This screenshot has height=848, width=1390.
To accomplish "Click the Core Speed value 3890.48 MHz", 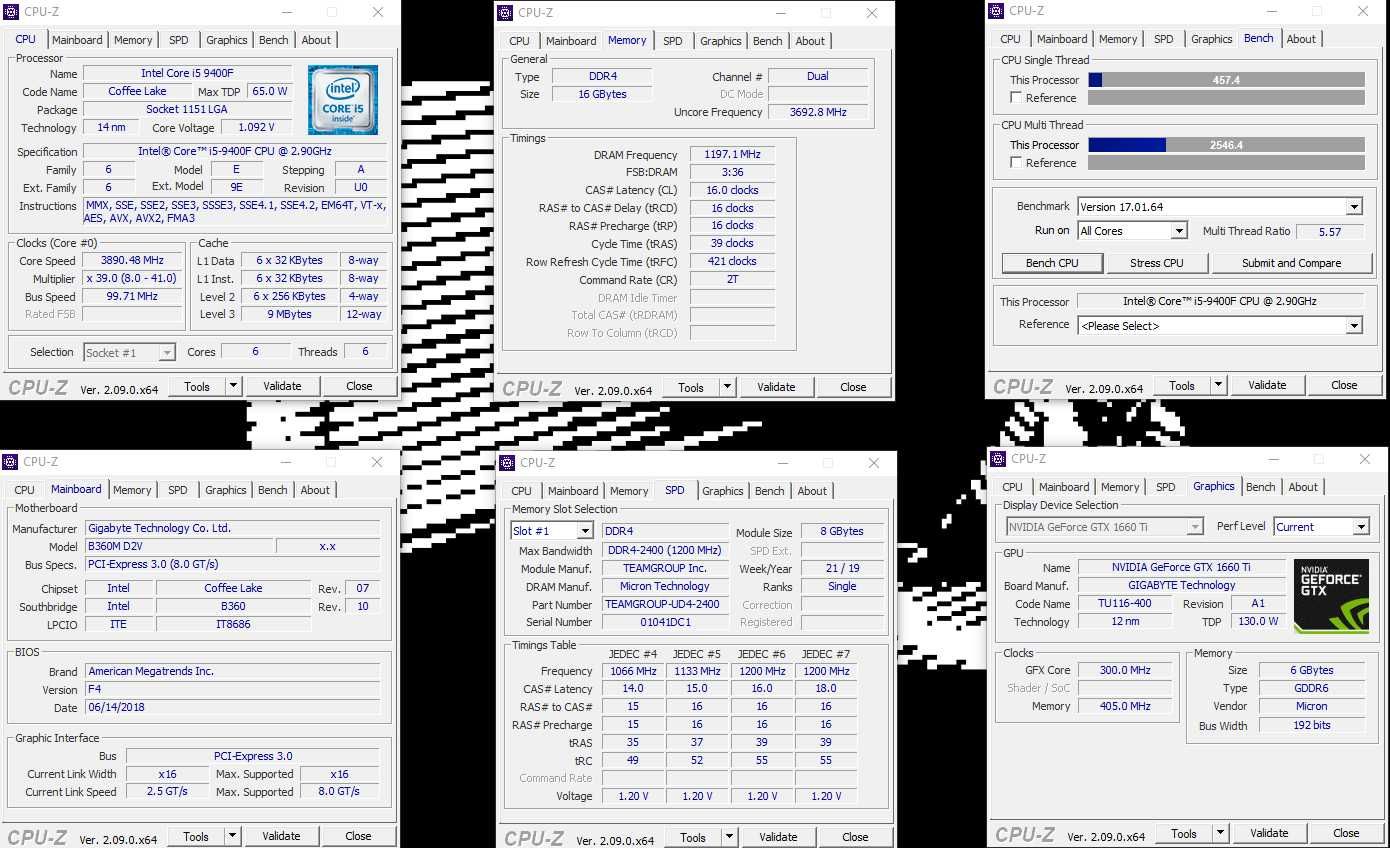I will [x=132, y=261].
